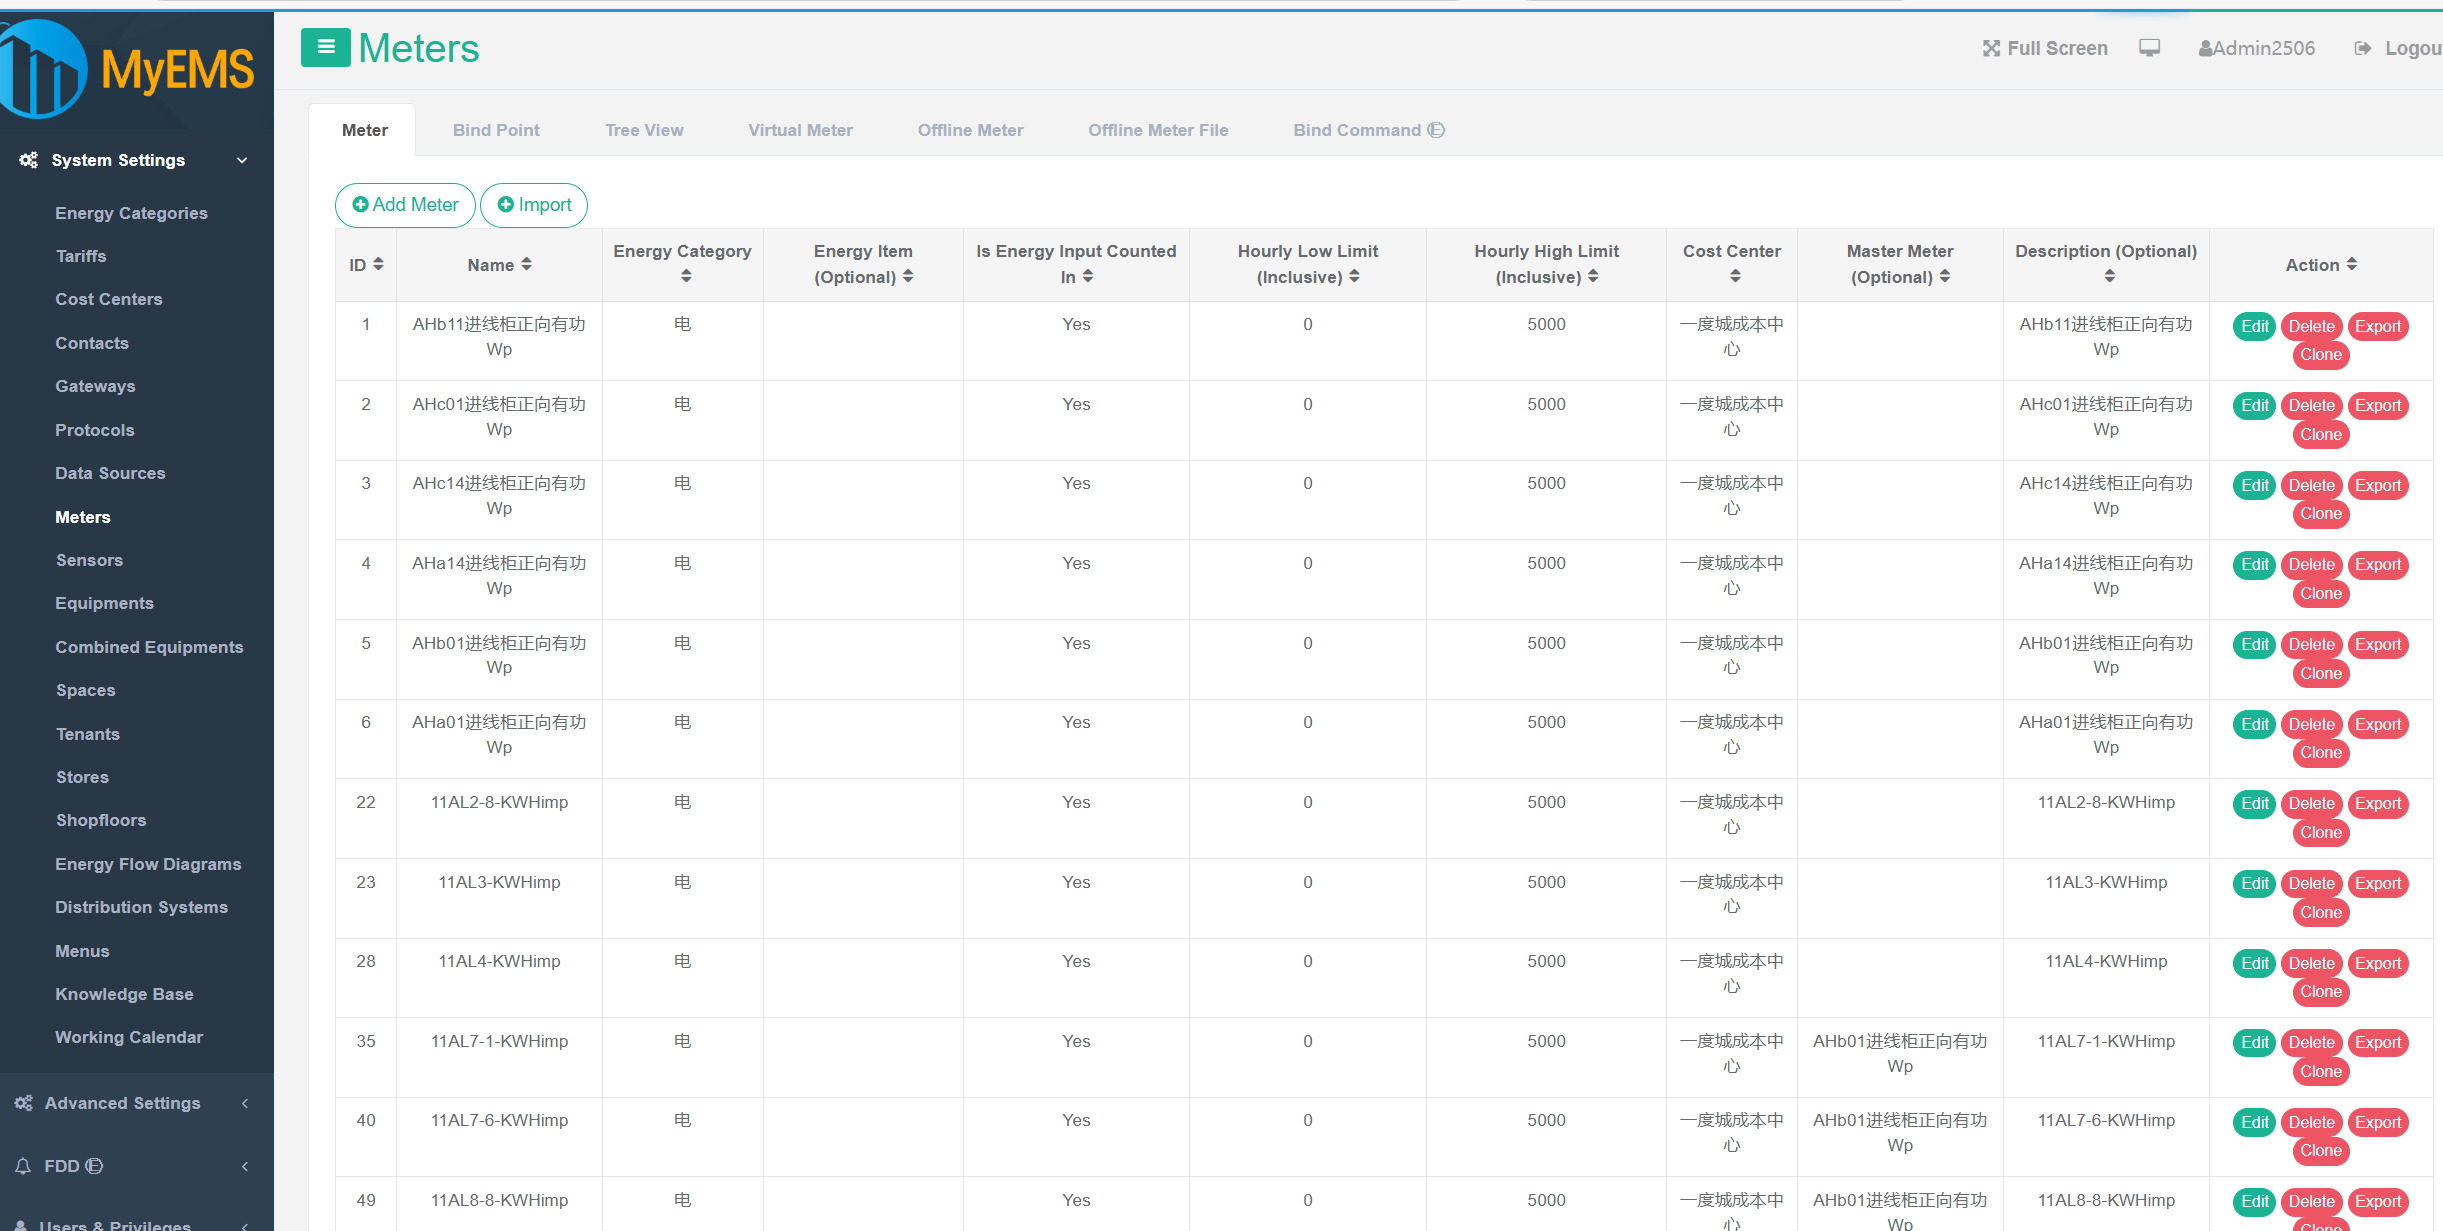Delete the 11AL3-KWHimp meter row
The height and width of the screenshot is (1231, 2443).
pyautogui.click(x=2311, y=883)
